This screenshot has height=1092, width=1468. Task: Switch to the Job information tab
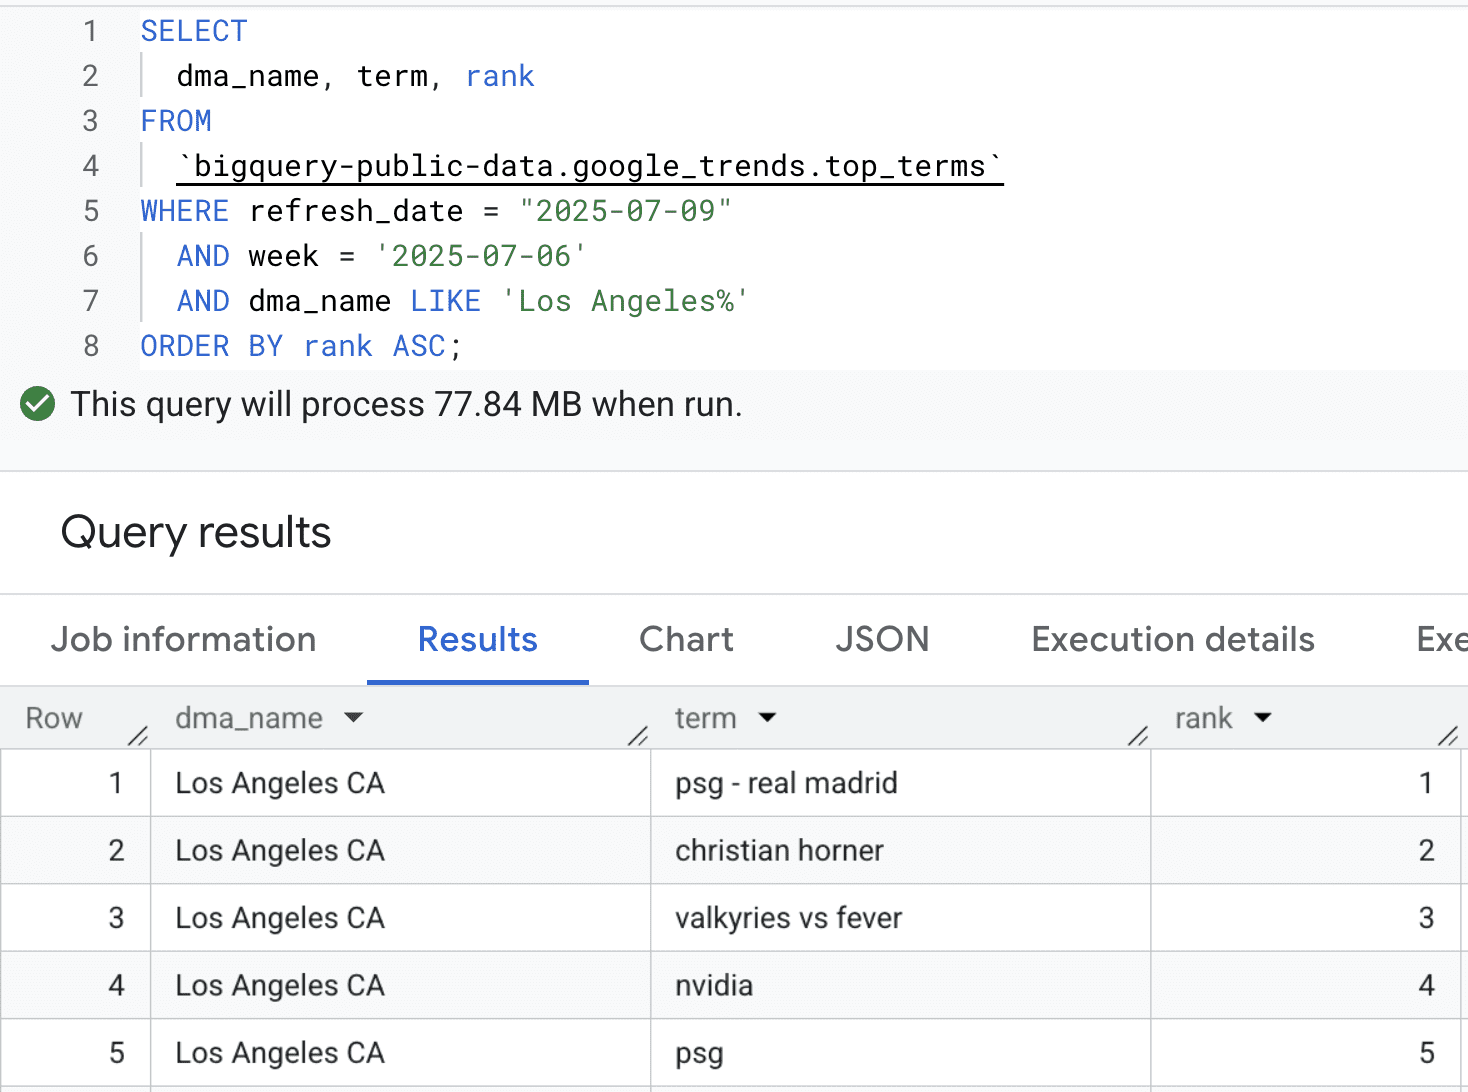pyautogui.click(x=183, y=640)
